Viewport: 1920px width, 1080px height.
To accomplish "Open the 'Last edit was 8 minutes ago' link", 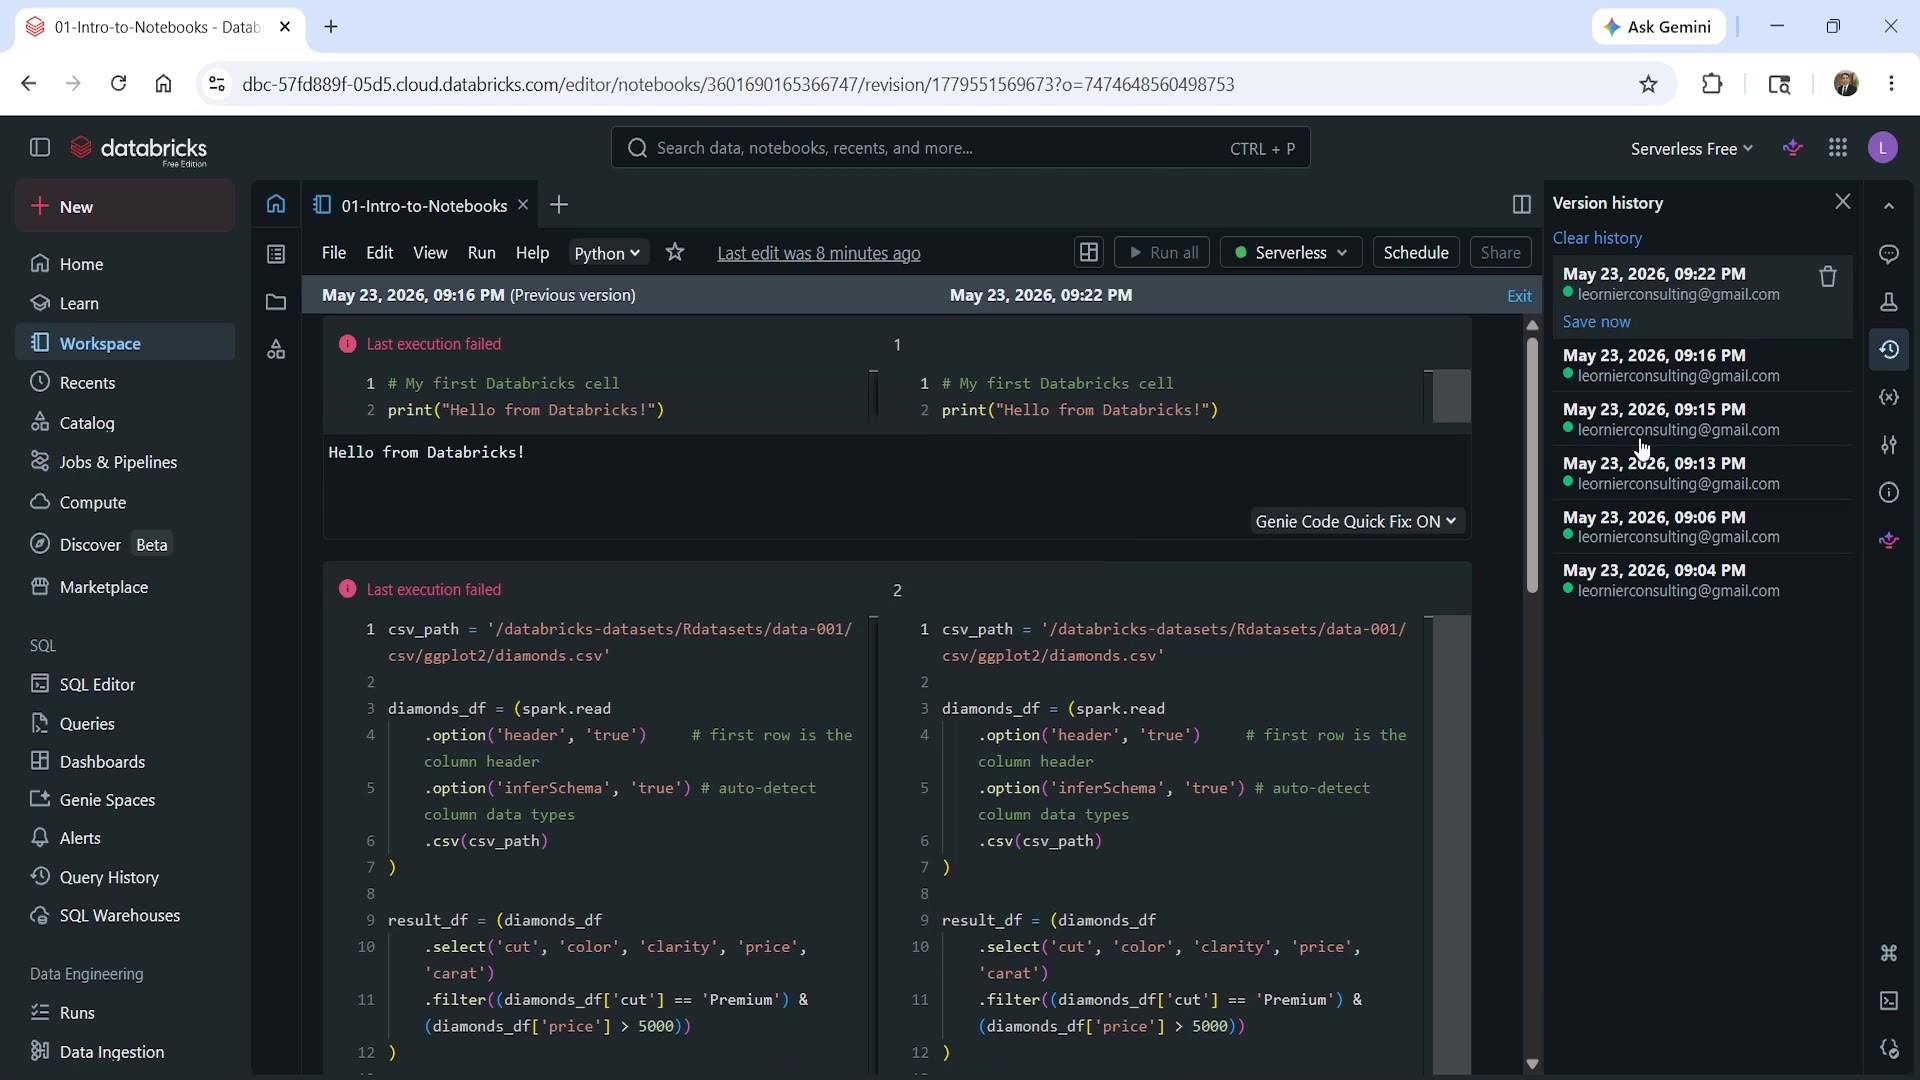I will pyautogui.click(x=819, y=253).
